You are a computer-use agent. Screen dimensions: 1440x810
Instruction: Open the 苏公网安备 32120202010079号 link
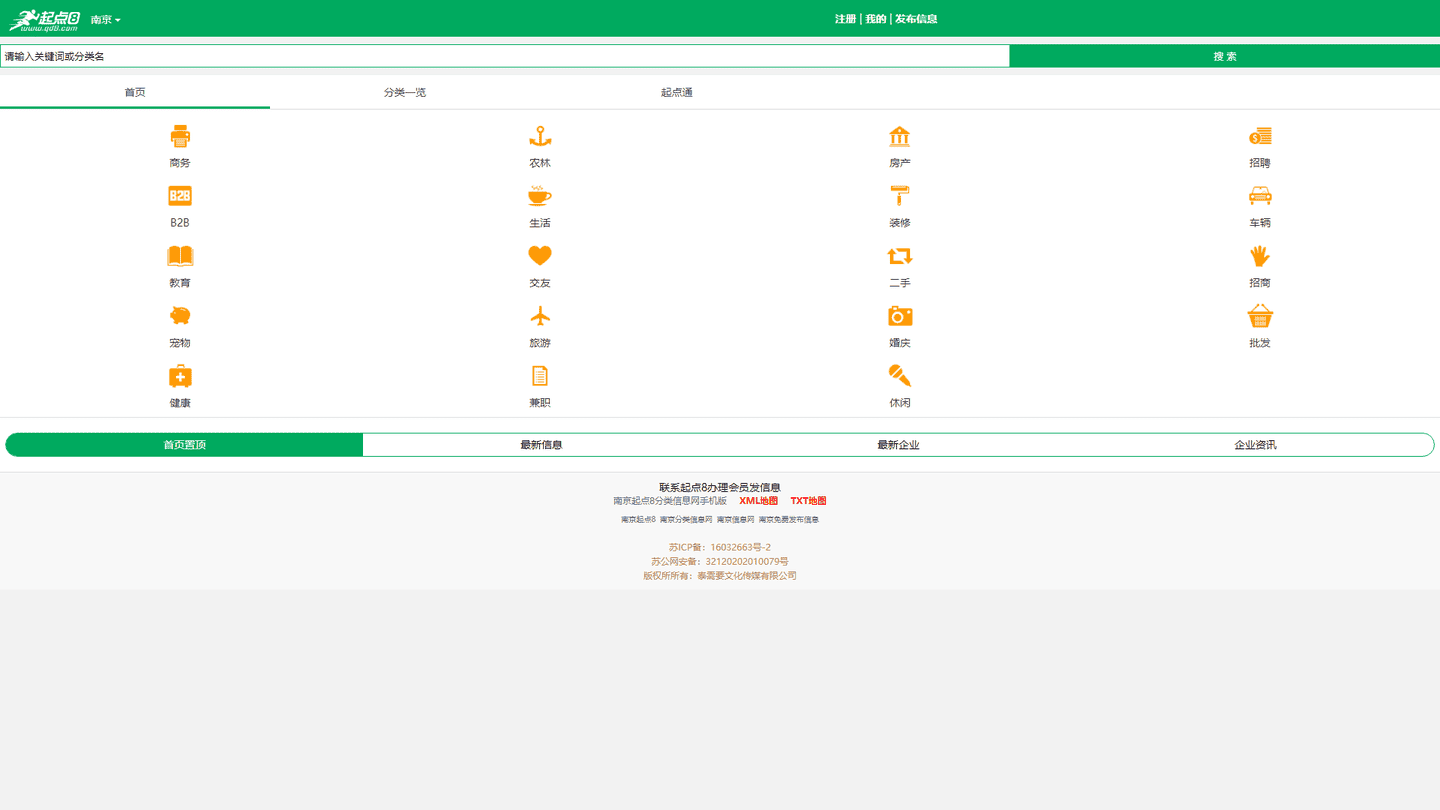720,562
